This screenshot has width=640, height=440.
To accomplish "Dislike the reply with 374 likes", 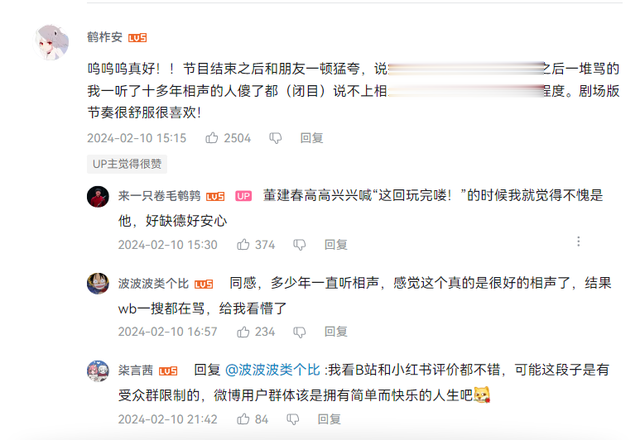I will (x=299, y=245).
